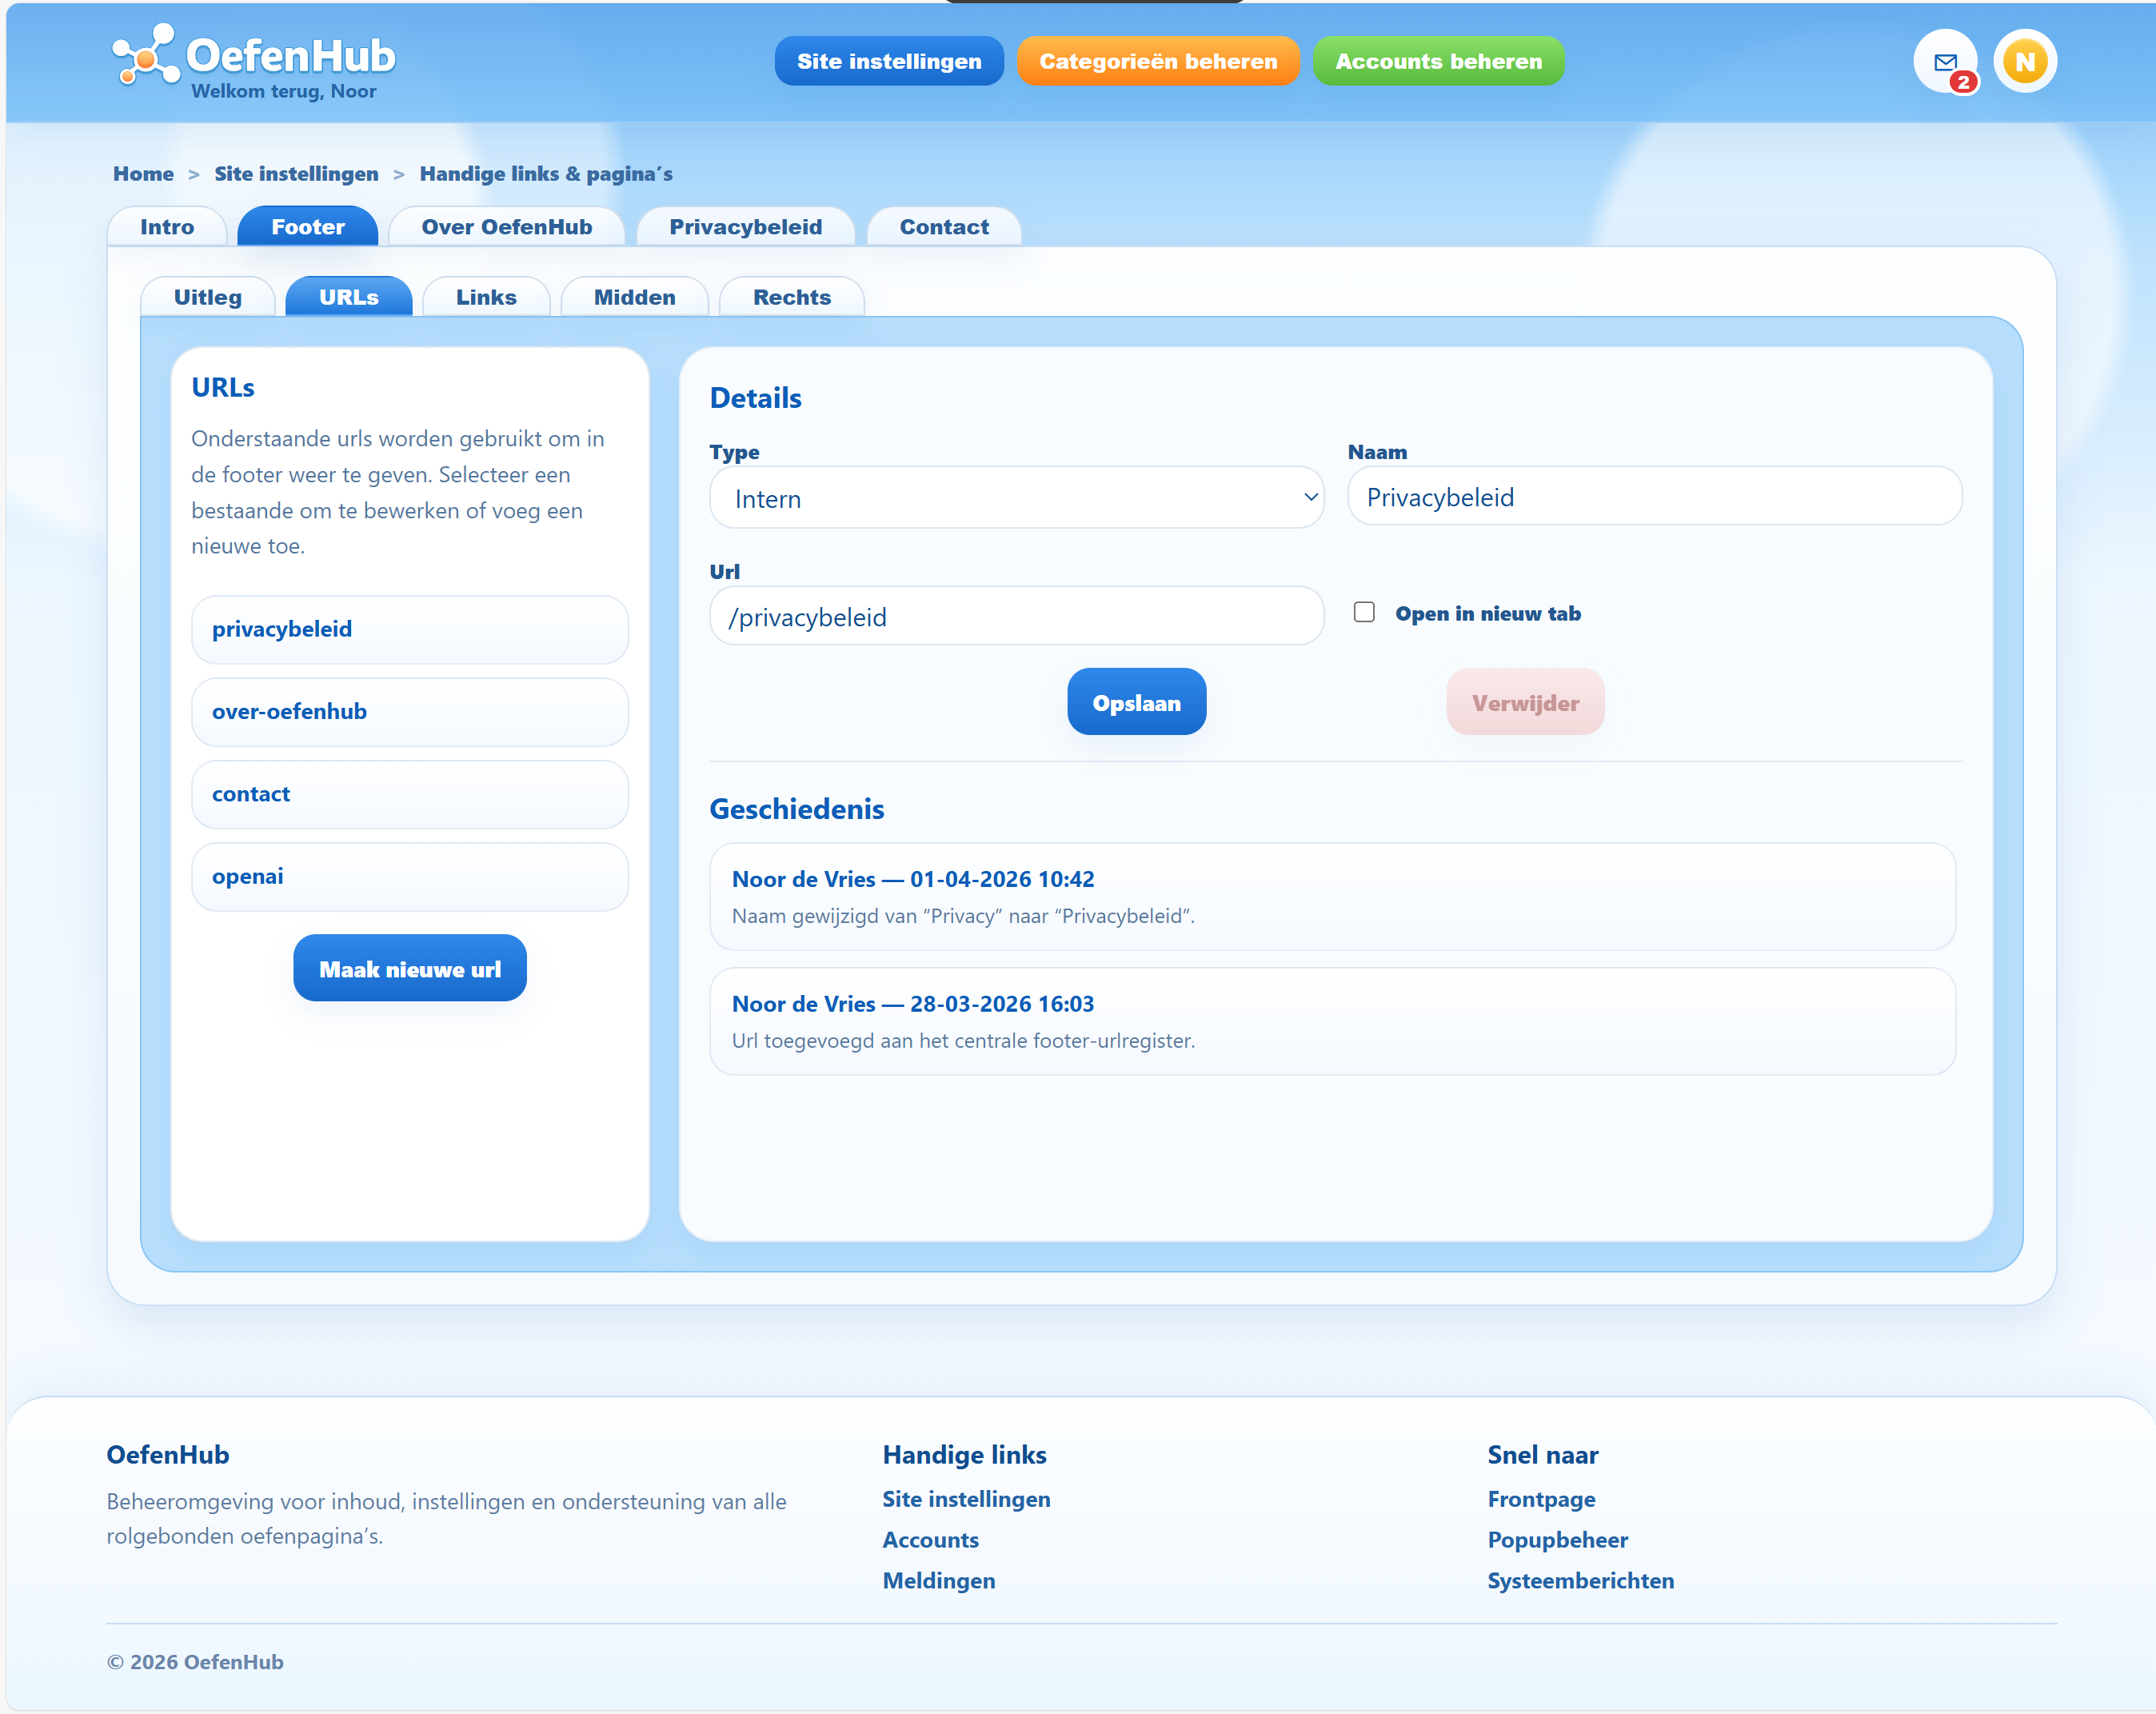Click the Handige links & pagina's breadcrumb
The height and width of the screenshot is (1714, 2156).
click(546, 174)
